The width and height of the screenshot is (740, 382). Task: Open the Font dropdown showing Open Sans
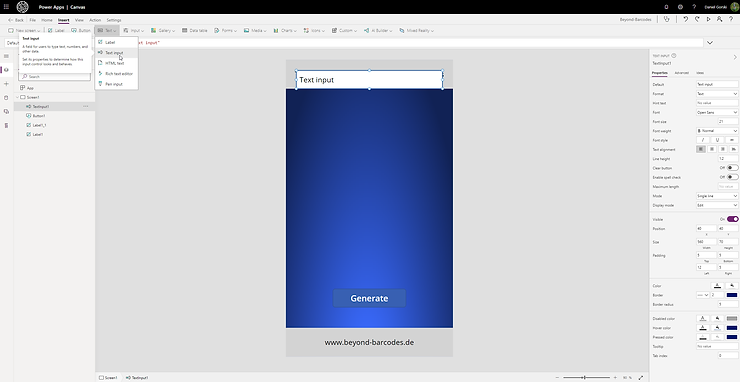click(717, 112)
